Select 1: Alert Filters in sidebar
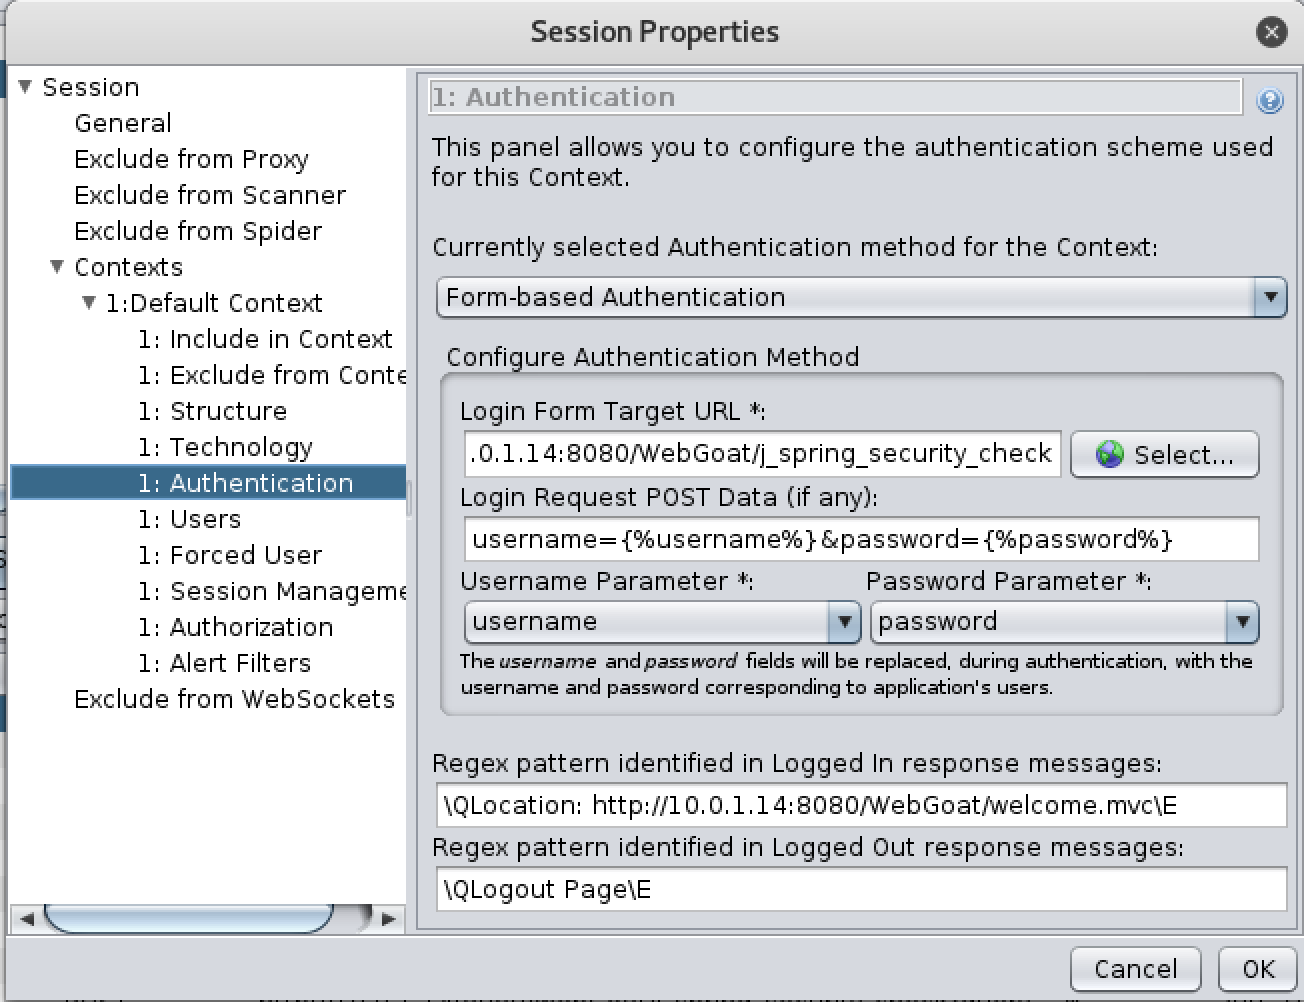 (225, 662)
